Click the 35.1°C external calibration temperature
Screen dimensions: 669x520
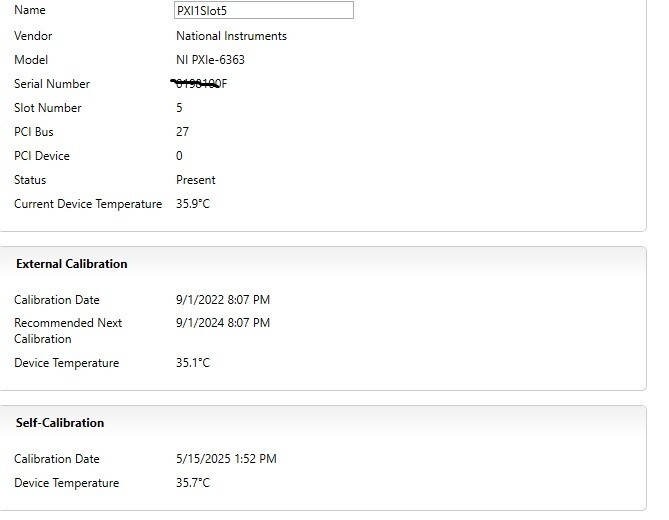tap(193, 363)
